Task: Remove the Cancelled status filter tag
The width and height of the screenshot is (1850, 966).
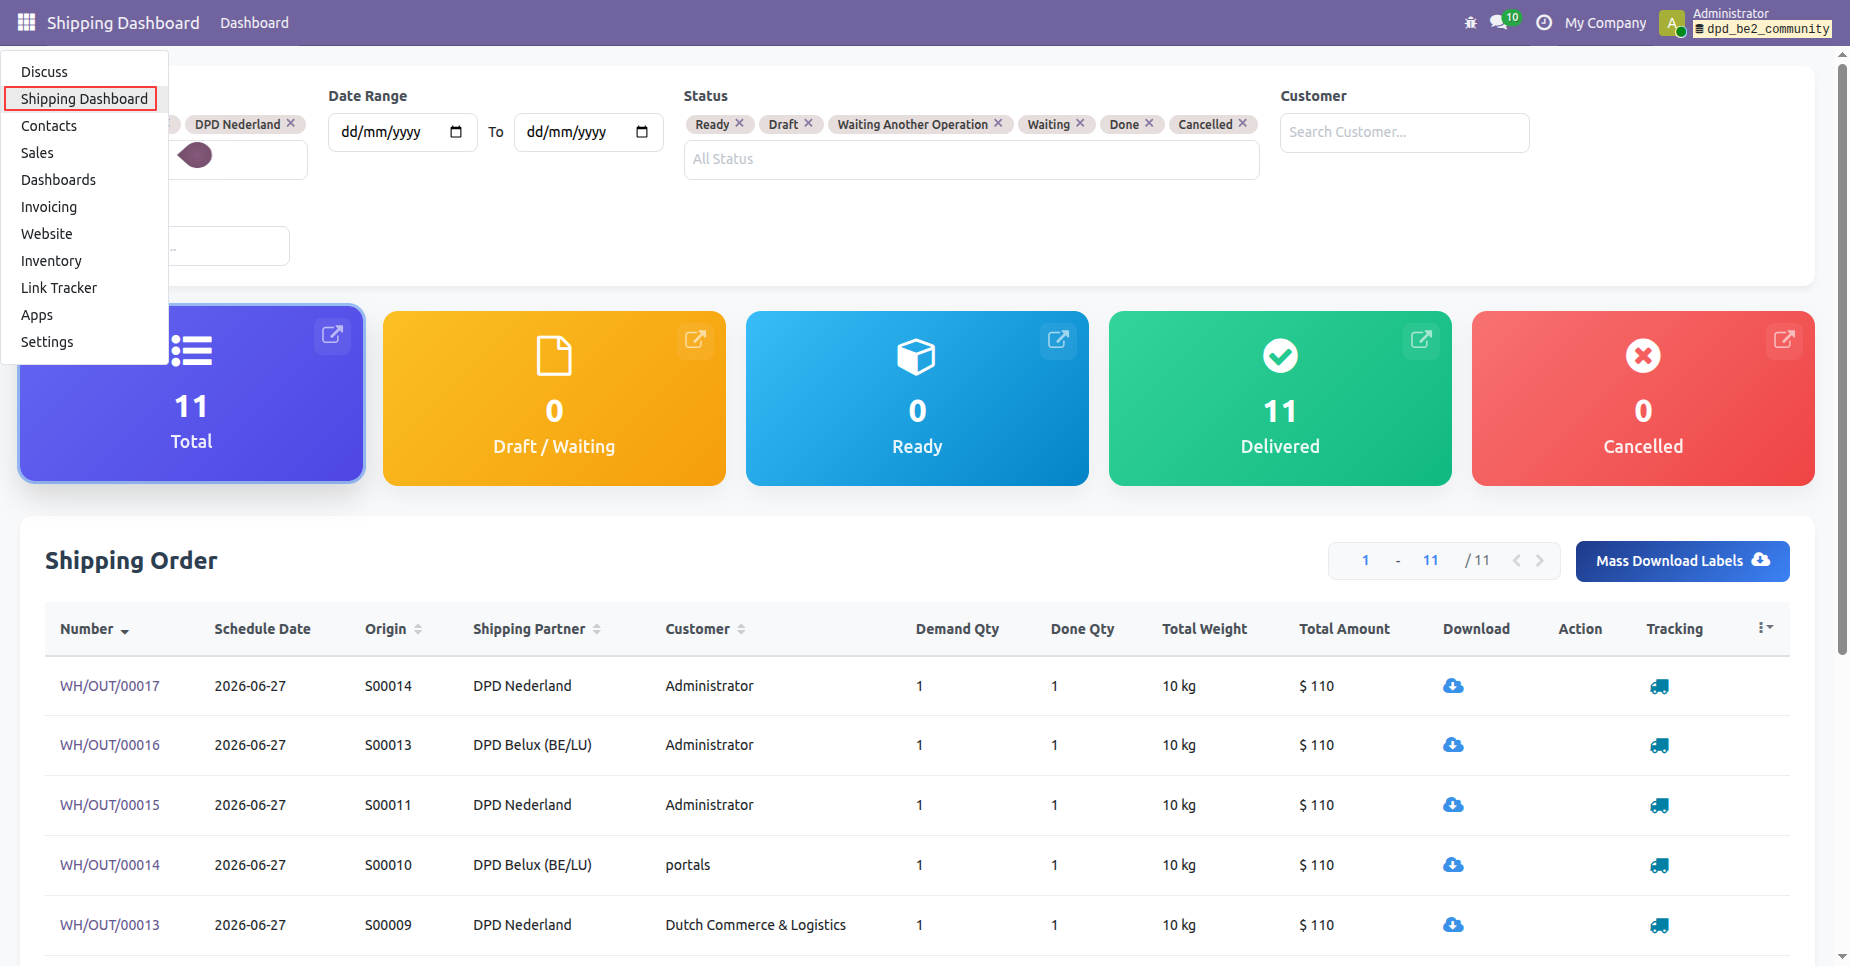Action: coord(1243,123)
